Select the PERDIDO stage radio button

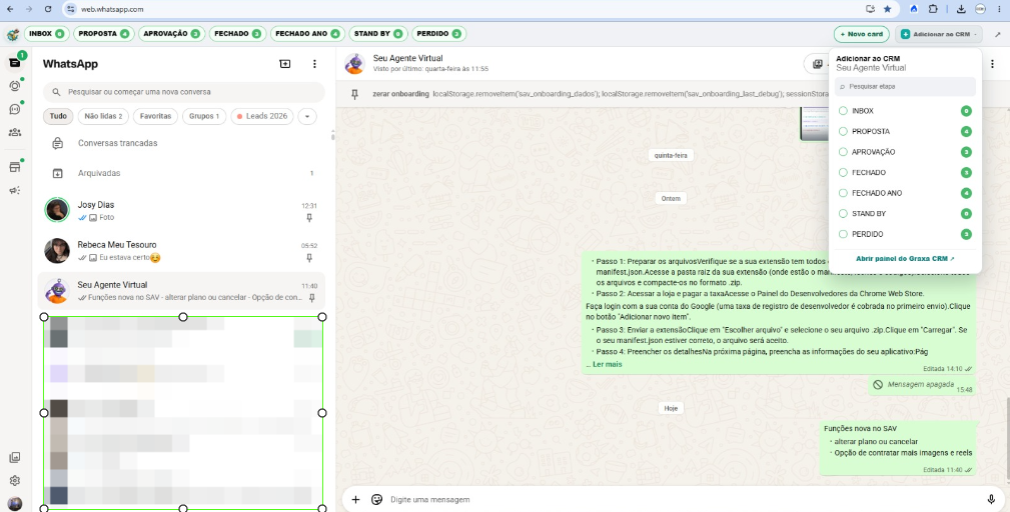843,234
